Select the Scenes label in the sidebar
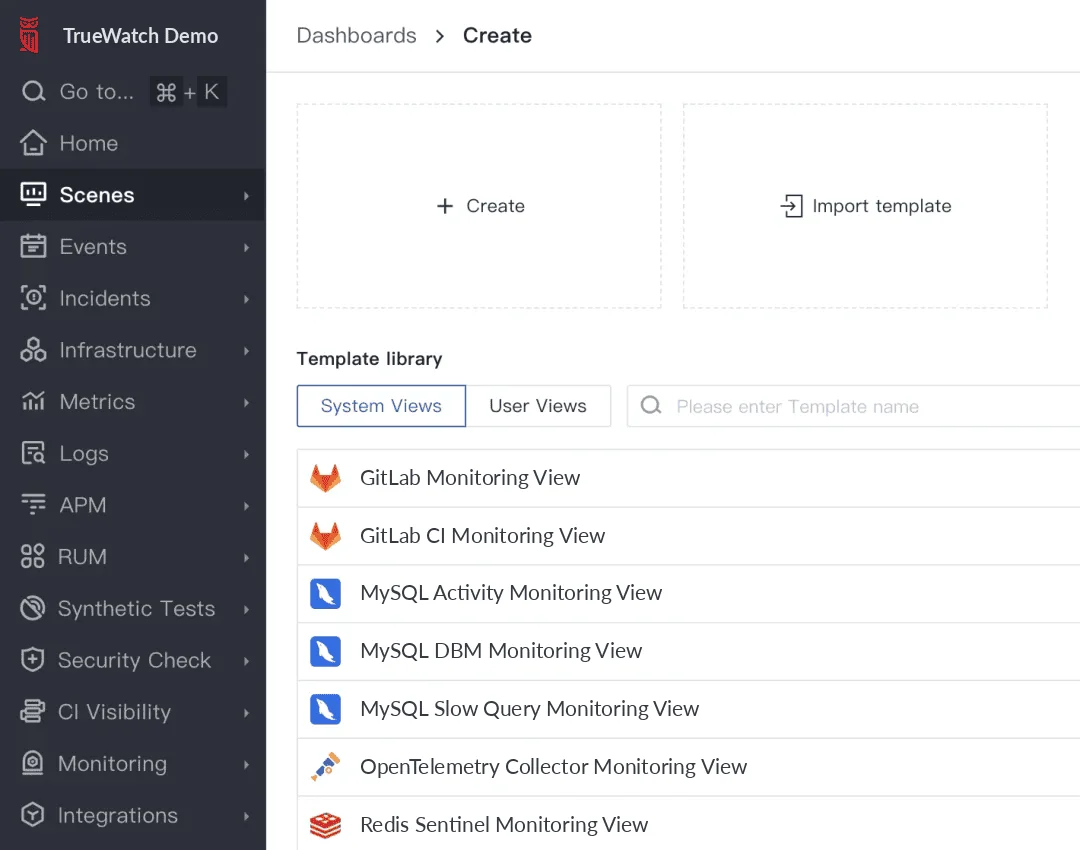The image size is (1080, 850). (x=96, y=195)
